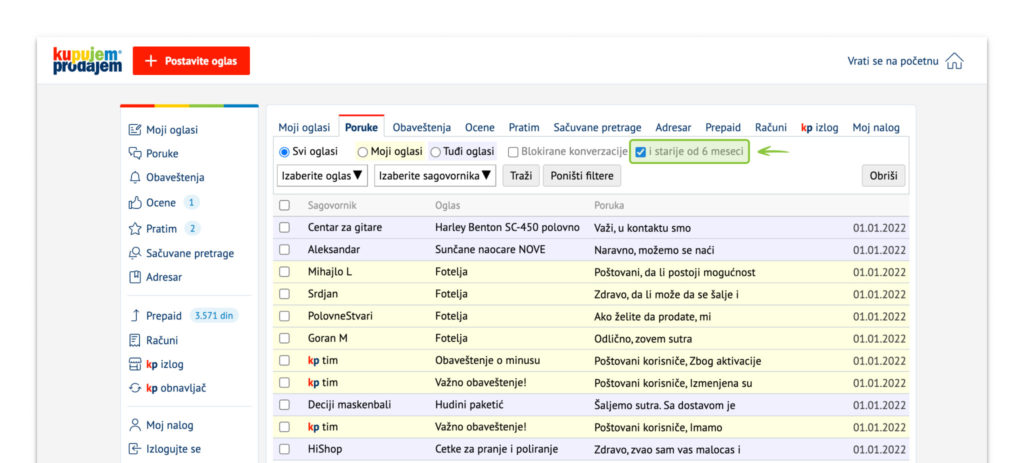Open the Izaberite oglas dropdown
The height and width of the screenshot is (463, 1024).
tap(323, 176)
